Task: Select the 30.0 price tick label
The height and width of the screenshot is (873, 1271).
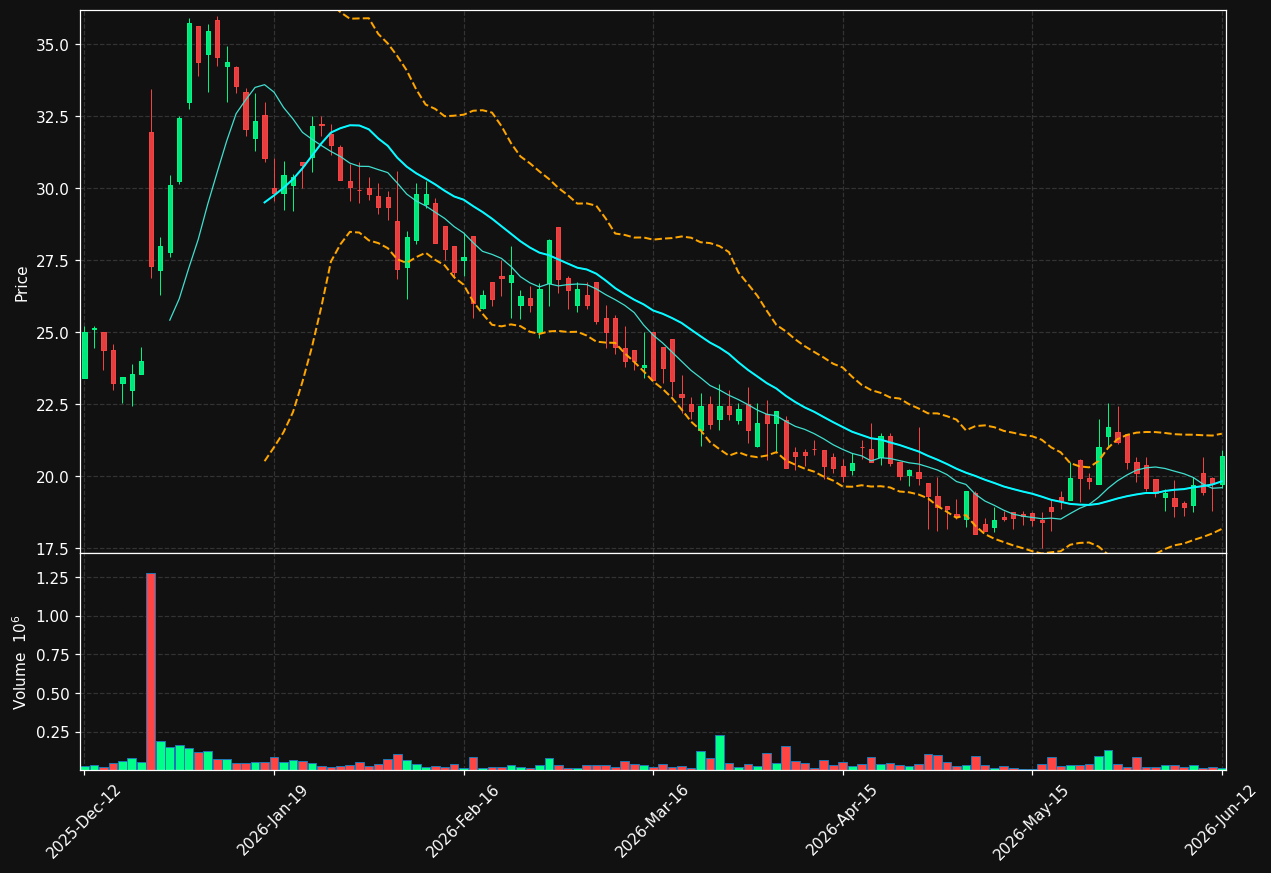Action: tap(55, 189)
